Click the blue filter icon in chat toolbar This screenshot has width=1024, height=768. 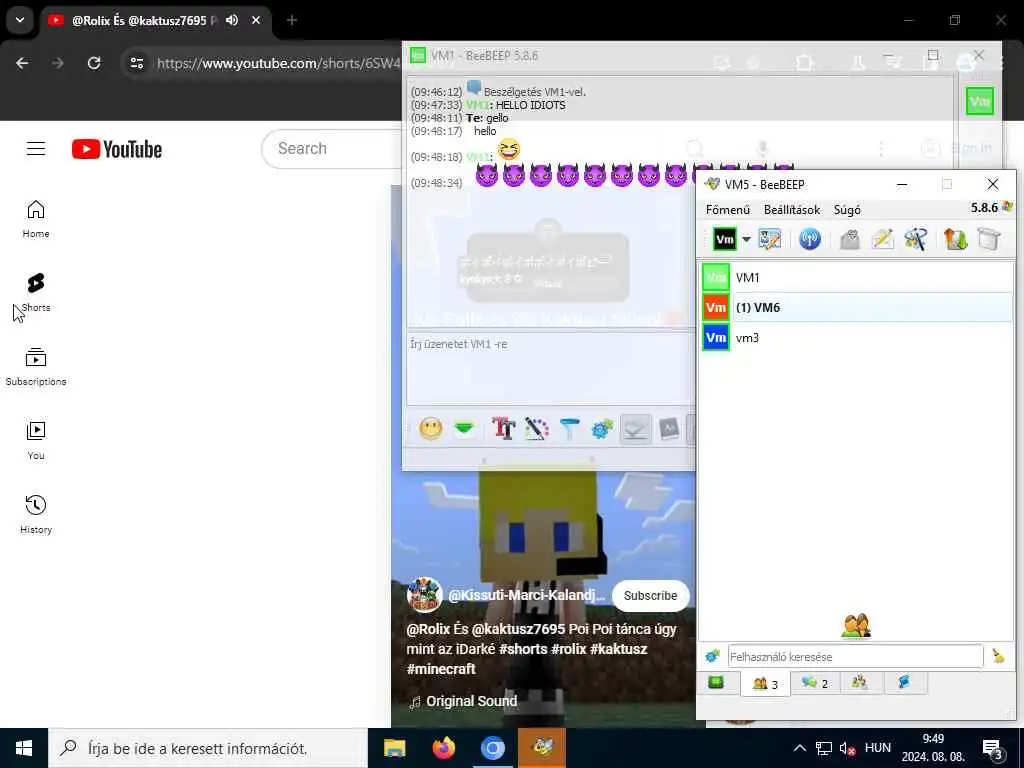click(x=569, y=429)
